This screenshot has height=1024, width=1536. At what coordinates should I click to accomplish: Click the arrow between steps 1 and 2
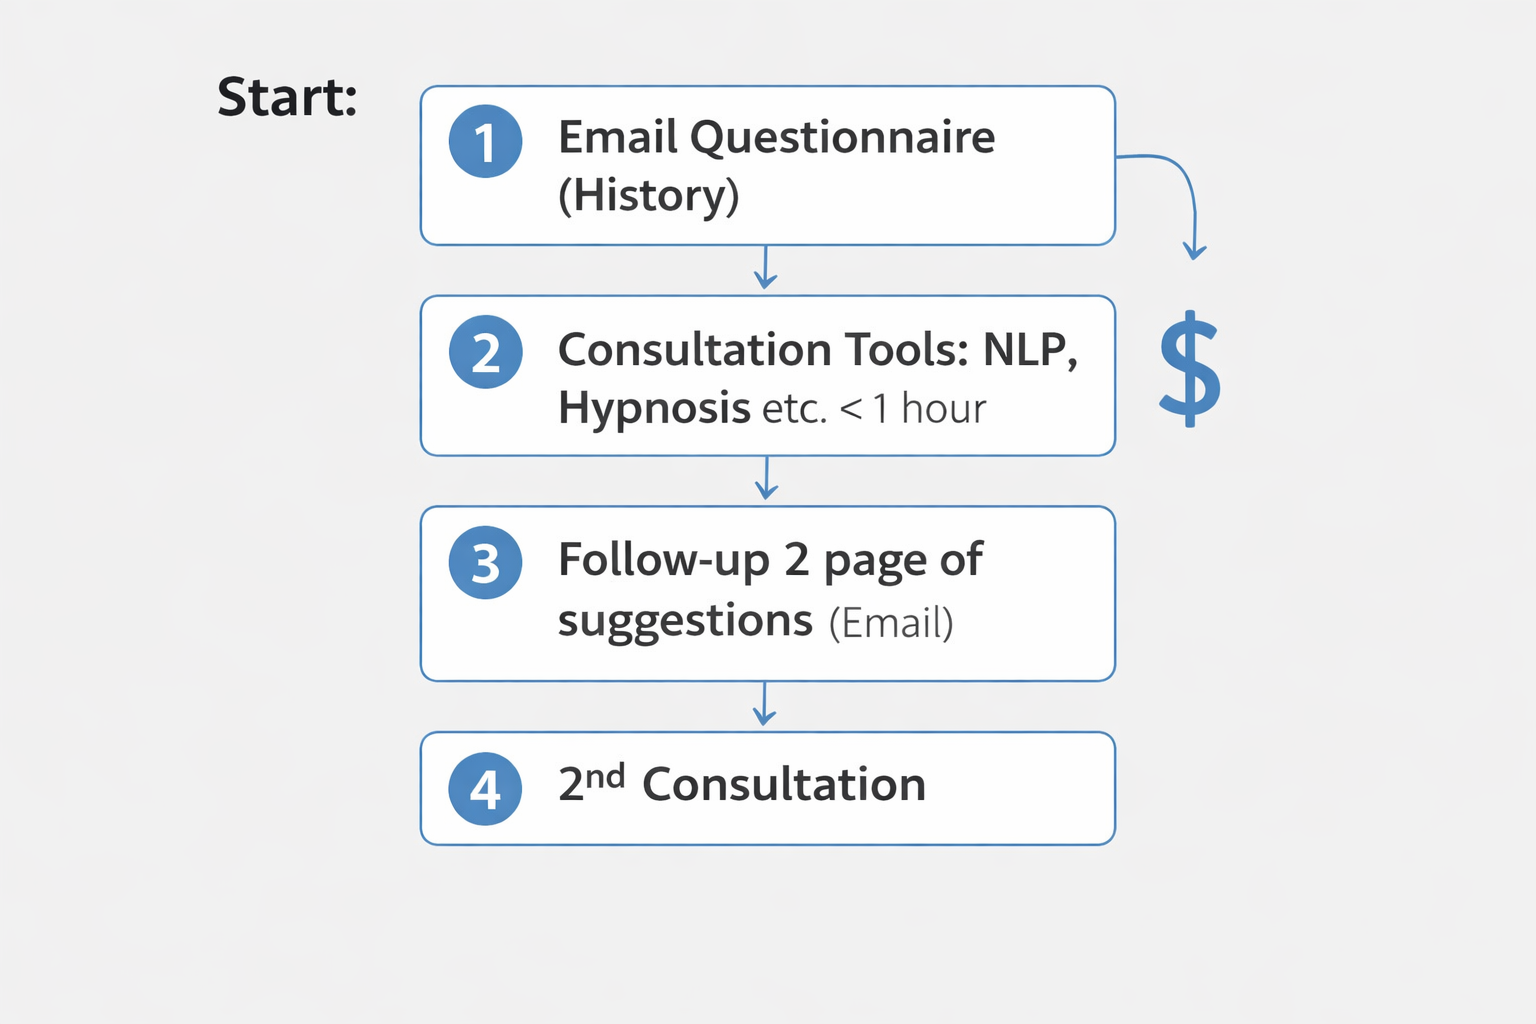click(x=766, y=268)
